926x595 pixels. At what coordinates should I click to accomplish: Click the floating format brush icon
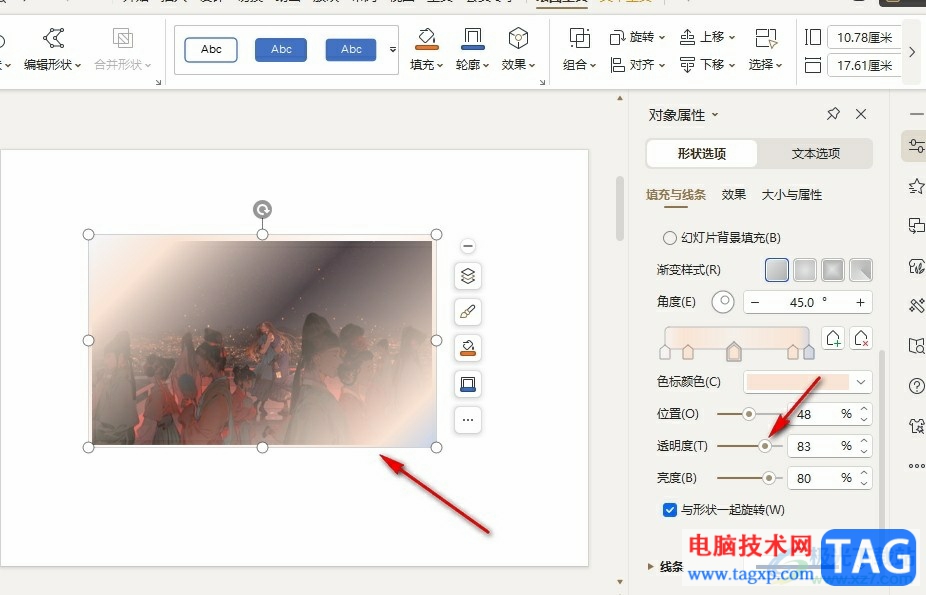[x=468, y=312]
